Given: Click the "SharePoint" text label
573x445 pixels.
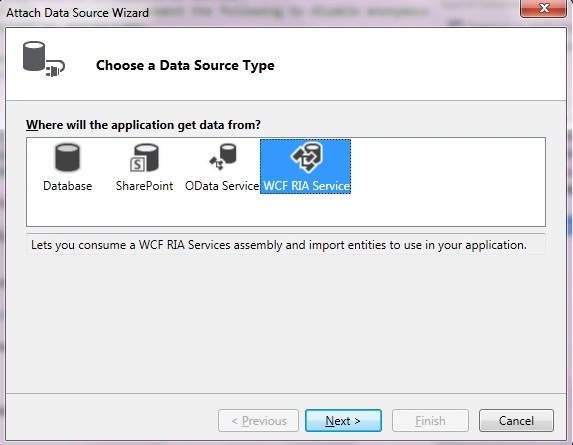Looking at the screenshot, I should point(144,186).
